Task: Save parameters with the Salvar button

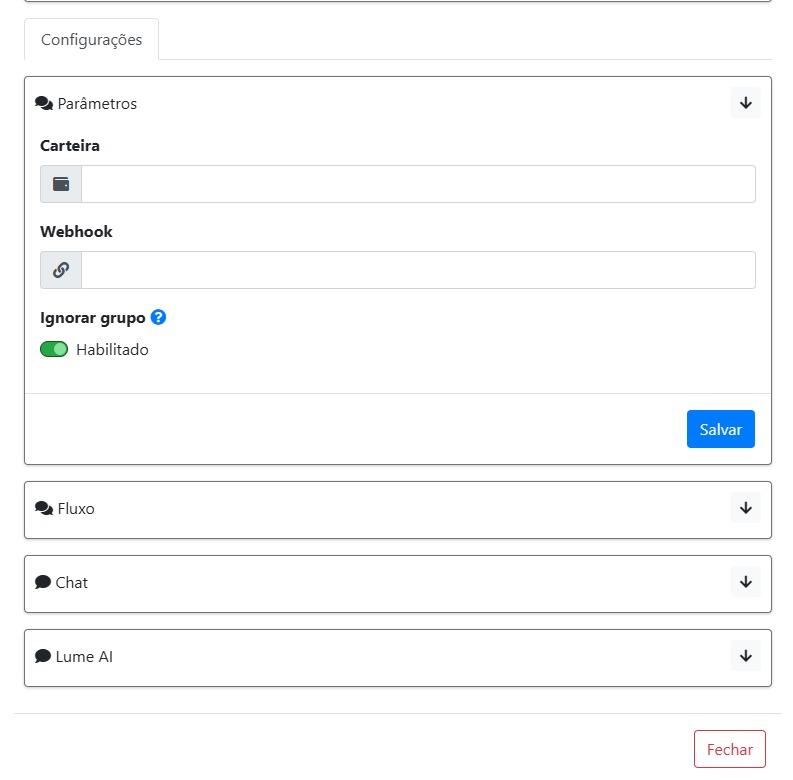Action: pos(721,429)
